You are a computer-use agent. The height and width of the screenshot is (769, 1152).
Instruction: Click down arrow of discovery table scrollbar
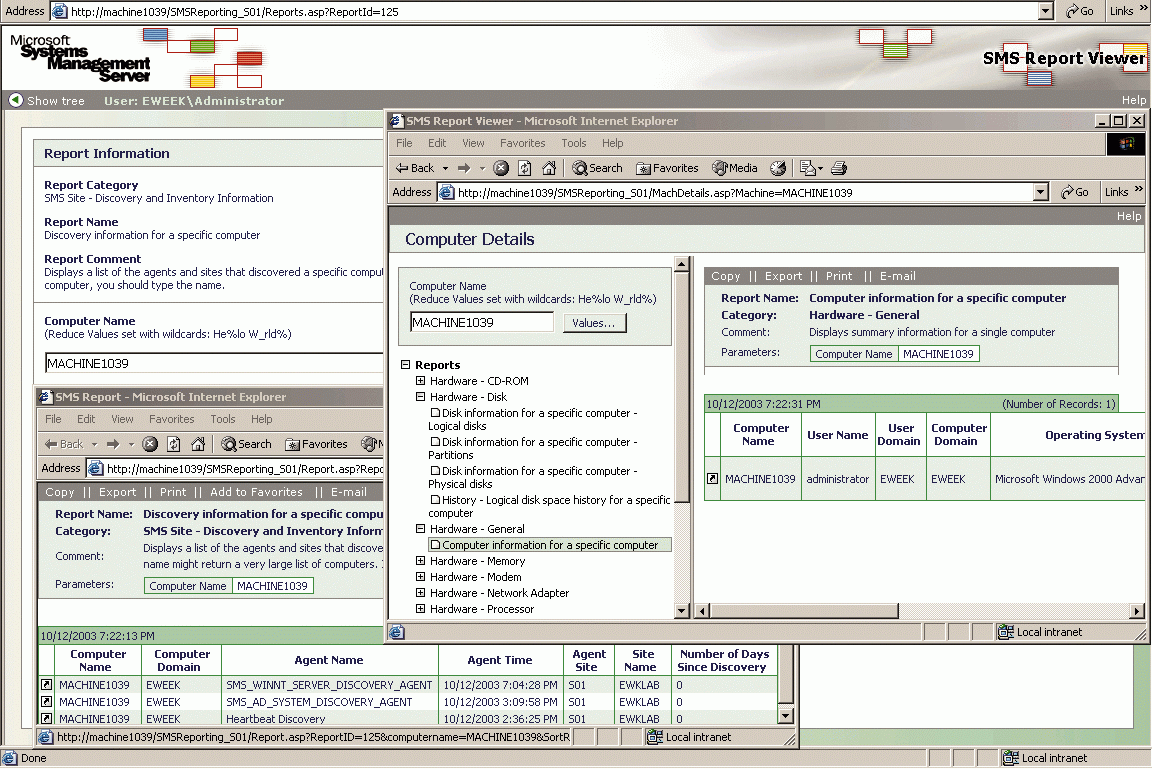click(785, 715)
